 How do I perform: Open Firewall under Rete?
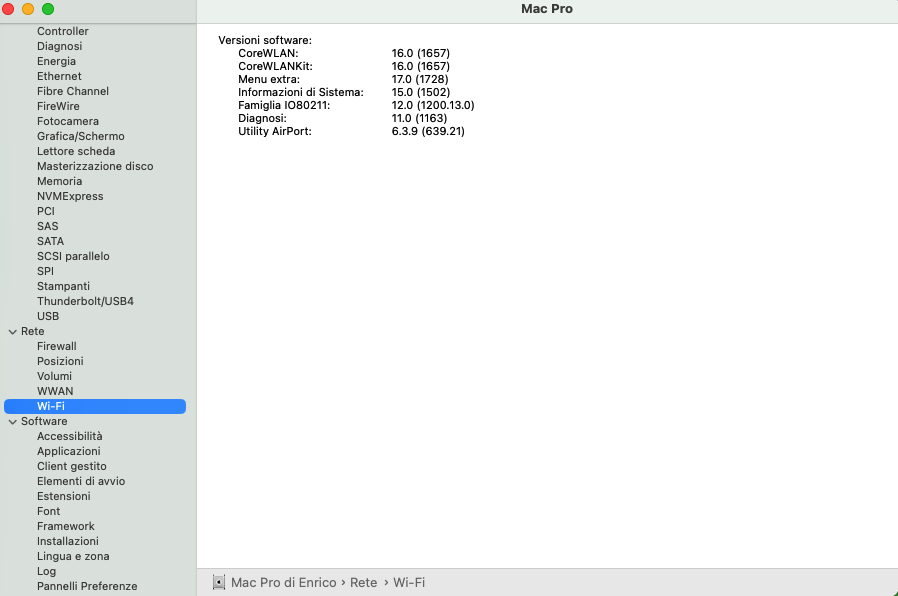tap(57, 346)
